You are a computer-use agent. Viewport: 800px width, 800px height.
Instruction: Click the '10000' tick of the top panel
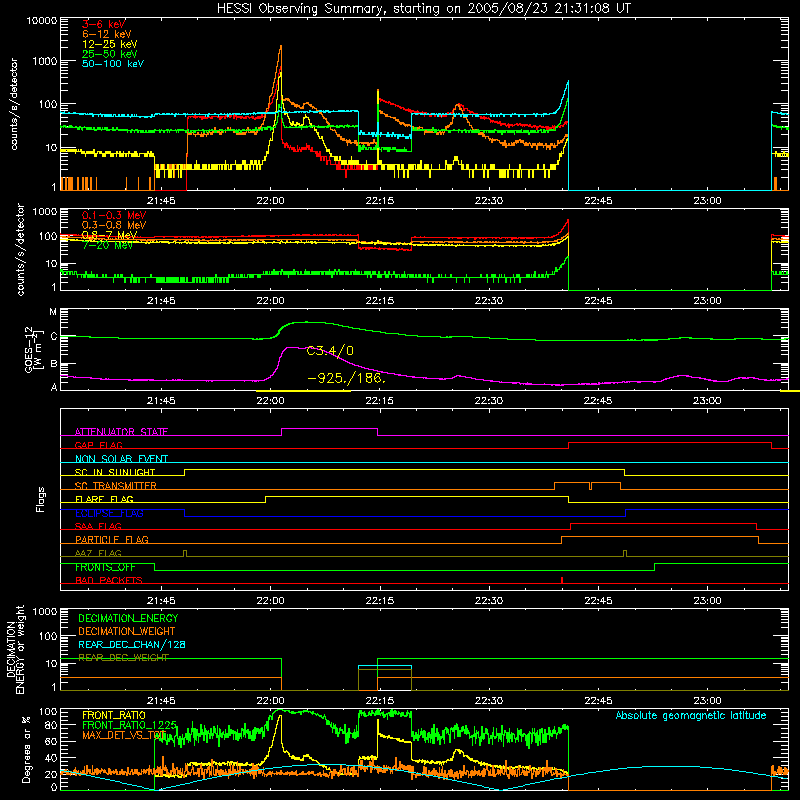click(42, 20)
